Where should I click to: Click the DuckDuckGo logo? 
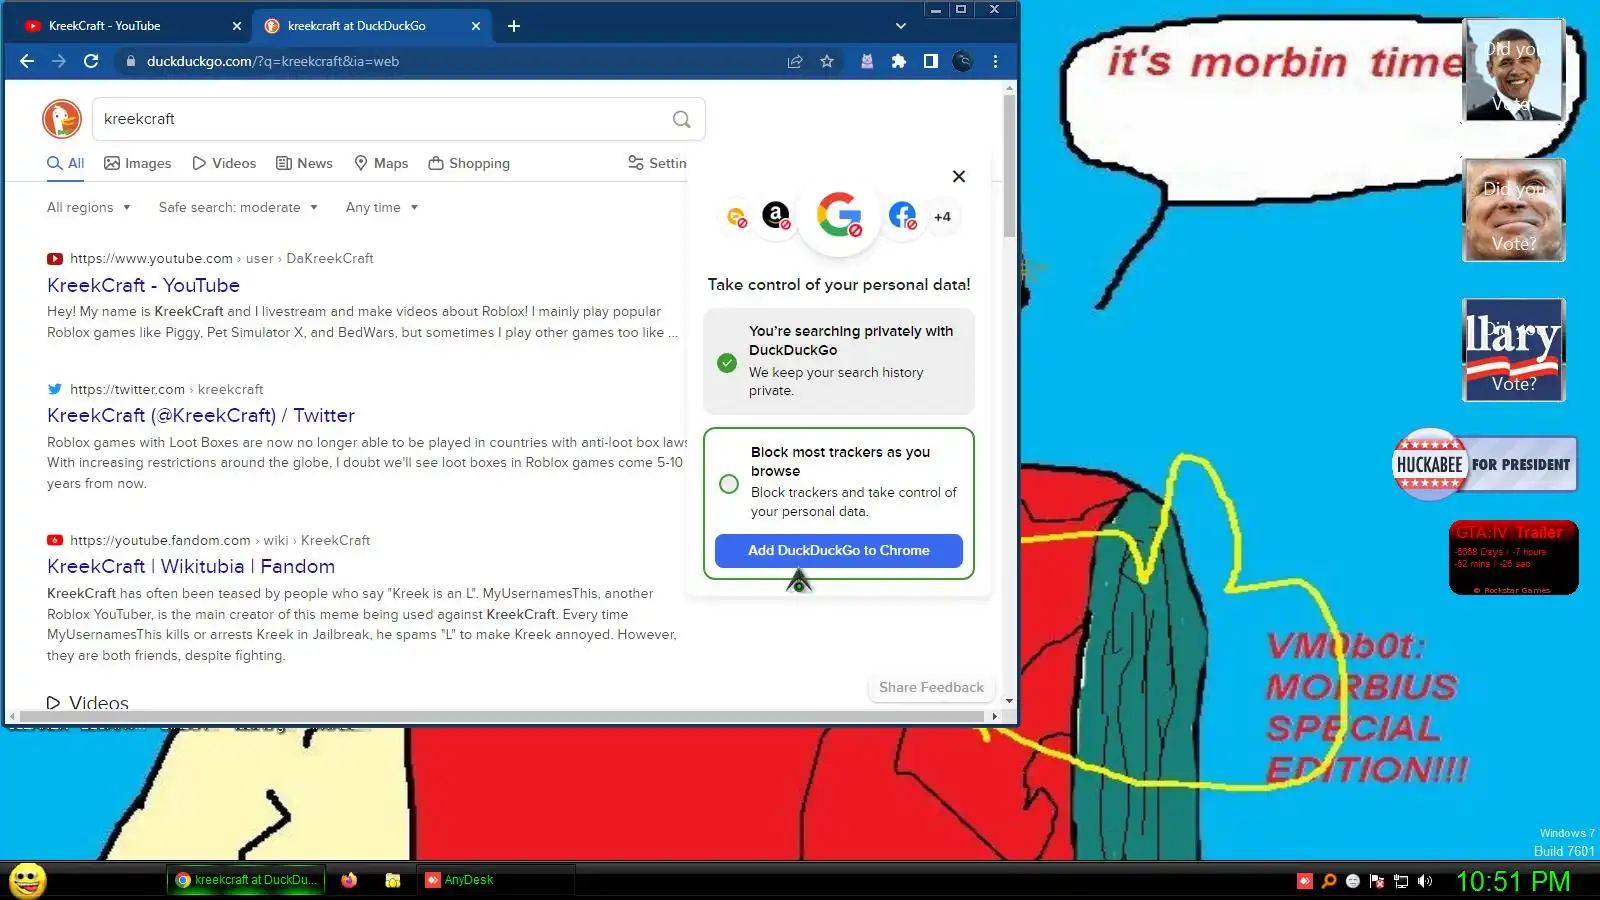click(x=62, y=119)
